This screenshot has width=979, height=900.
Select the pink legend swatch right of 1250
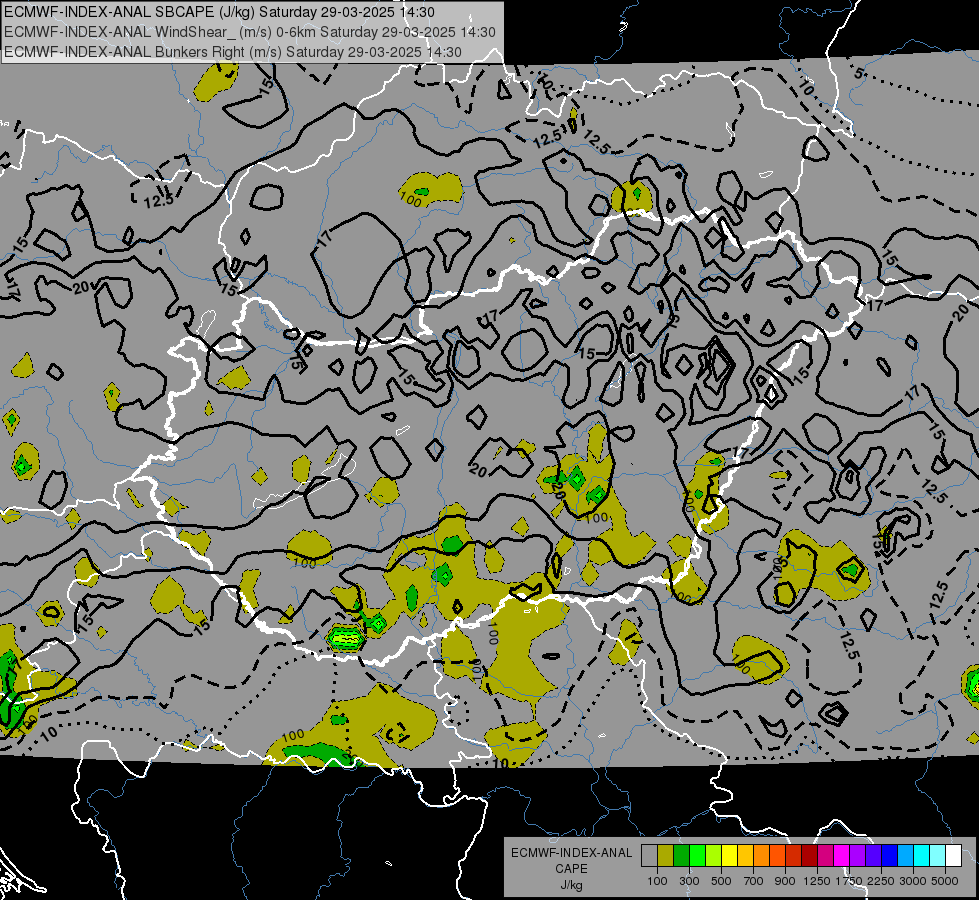825,856
